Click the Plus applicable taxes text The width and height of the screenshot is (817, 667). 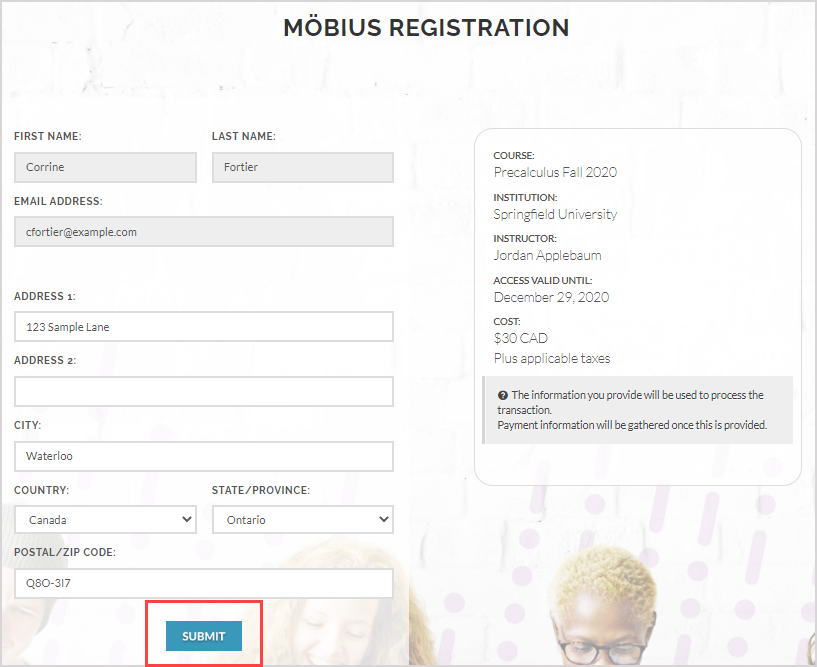[551, 358]
